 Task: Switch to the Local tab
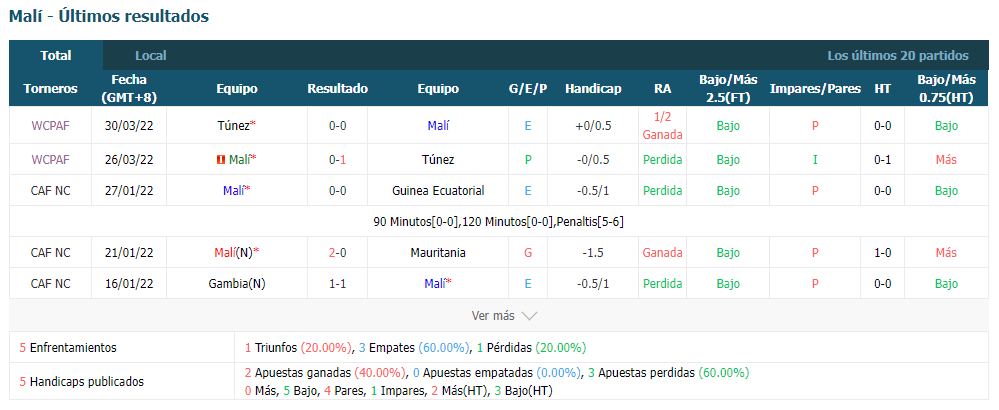[x=150, y=55]
